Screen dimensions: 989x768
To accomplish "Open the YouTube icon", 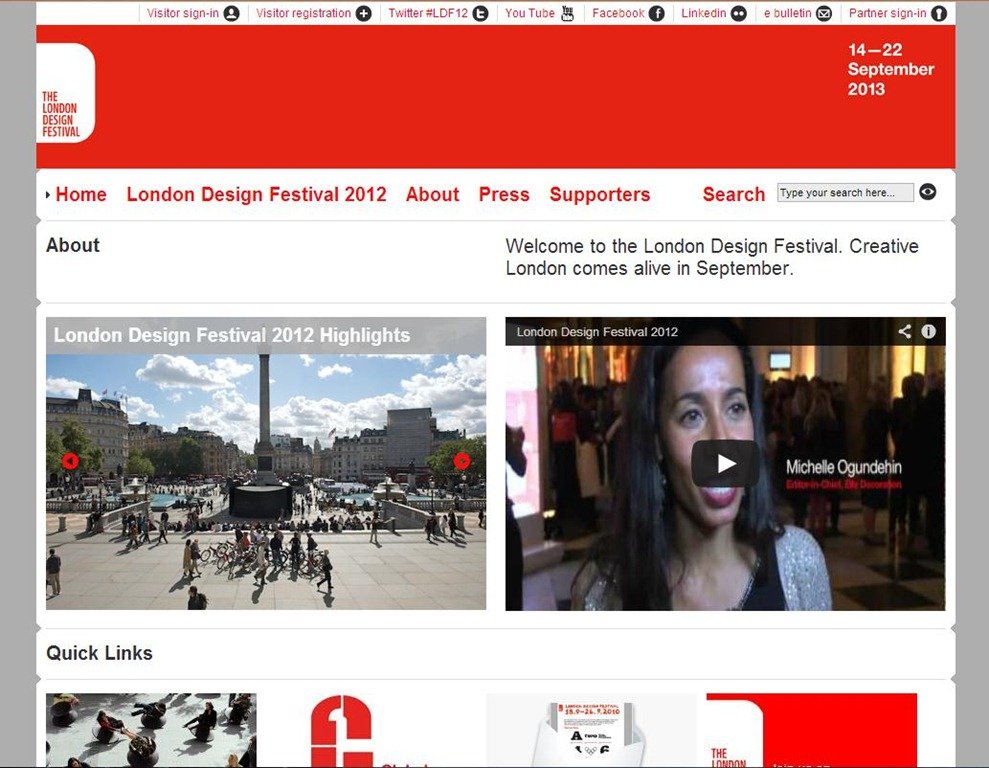I will (568, 13).
